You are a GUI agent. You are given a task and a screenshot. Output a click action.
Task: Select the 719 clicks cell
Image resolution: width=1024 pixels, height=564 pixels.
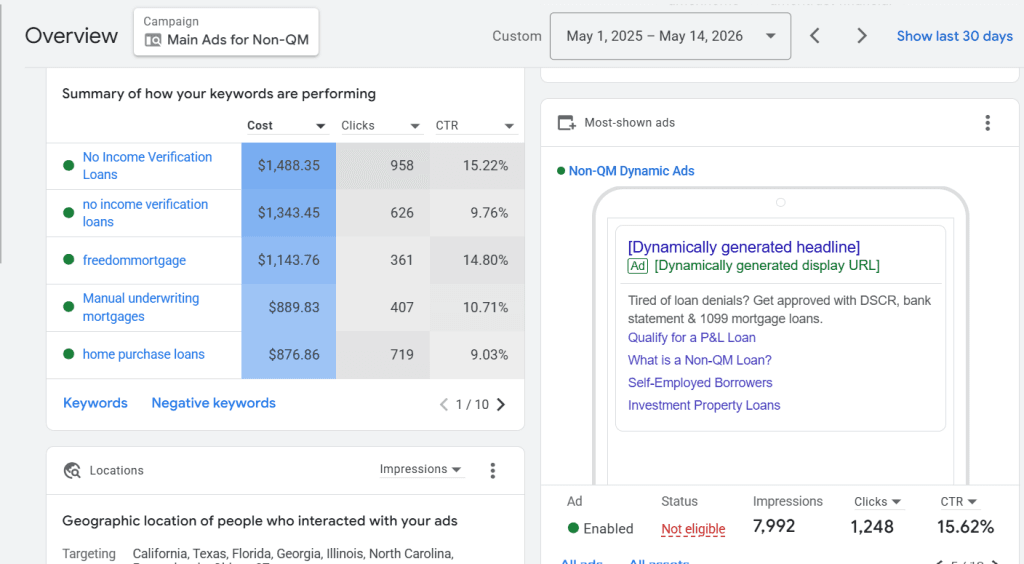pos(383,354)
